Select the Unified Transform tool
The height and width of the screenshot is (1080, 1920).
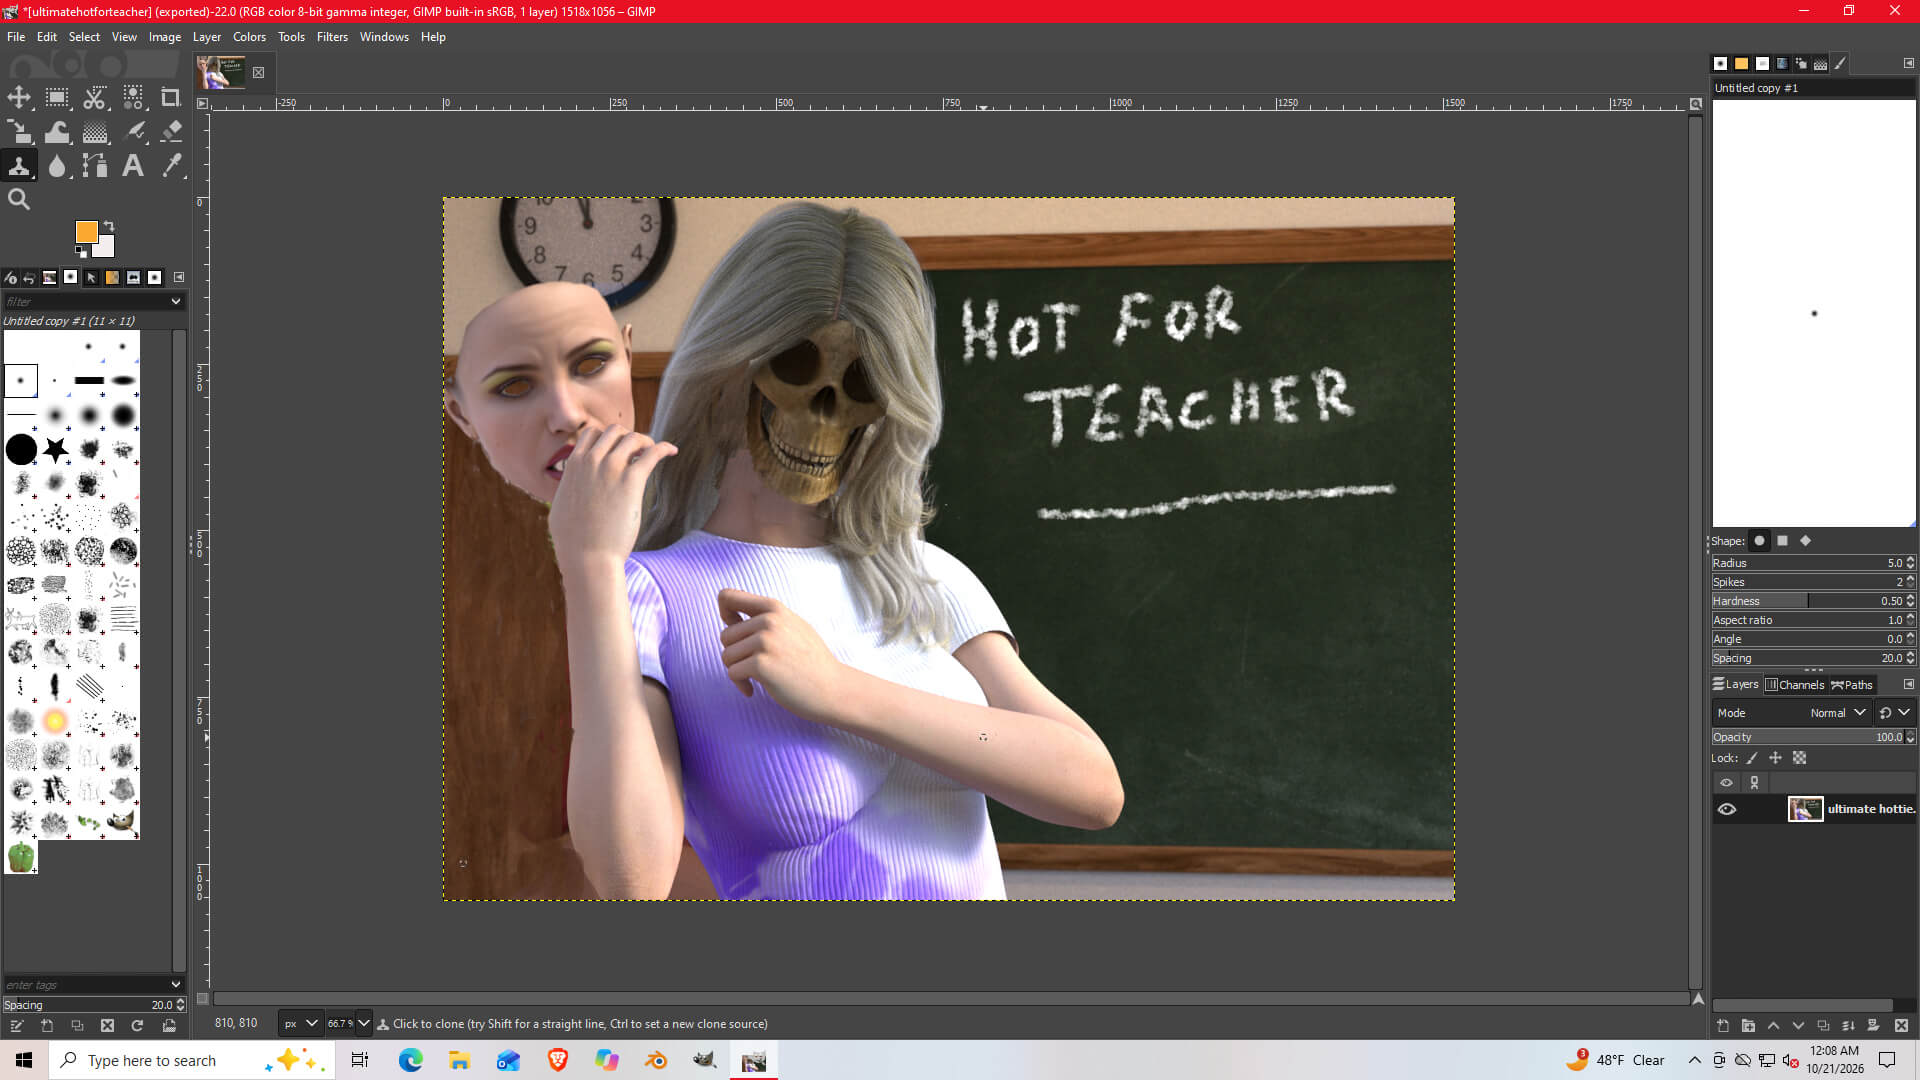(19, 131)
